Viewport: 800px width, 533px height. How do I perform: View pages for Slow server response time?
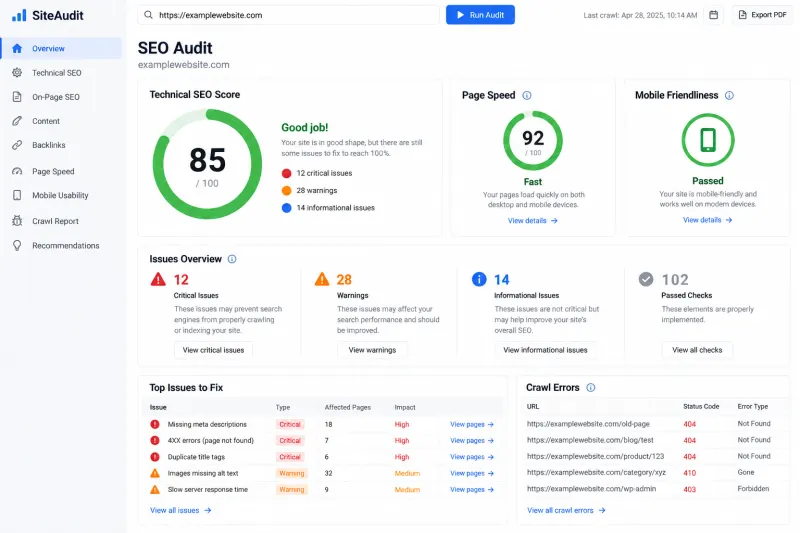coord(472,489)
